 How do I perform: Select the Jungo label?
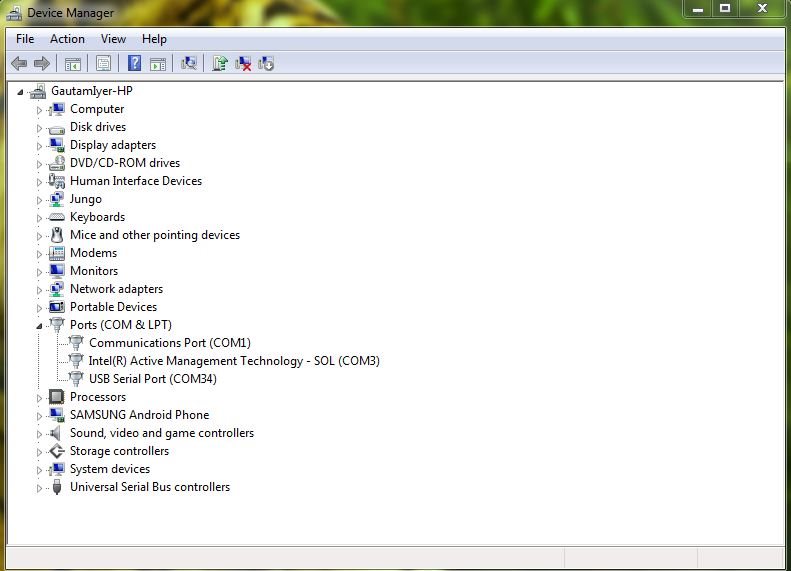point(86,199)
